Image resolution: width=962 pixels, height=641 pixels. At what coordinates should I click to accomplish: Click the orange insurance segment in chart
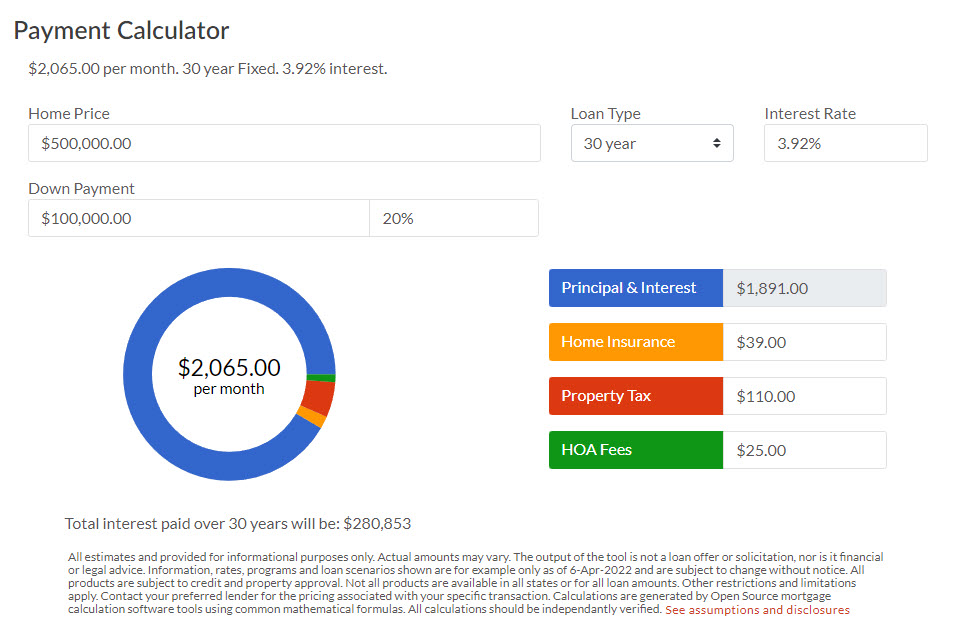tap(311, 417)
